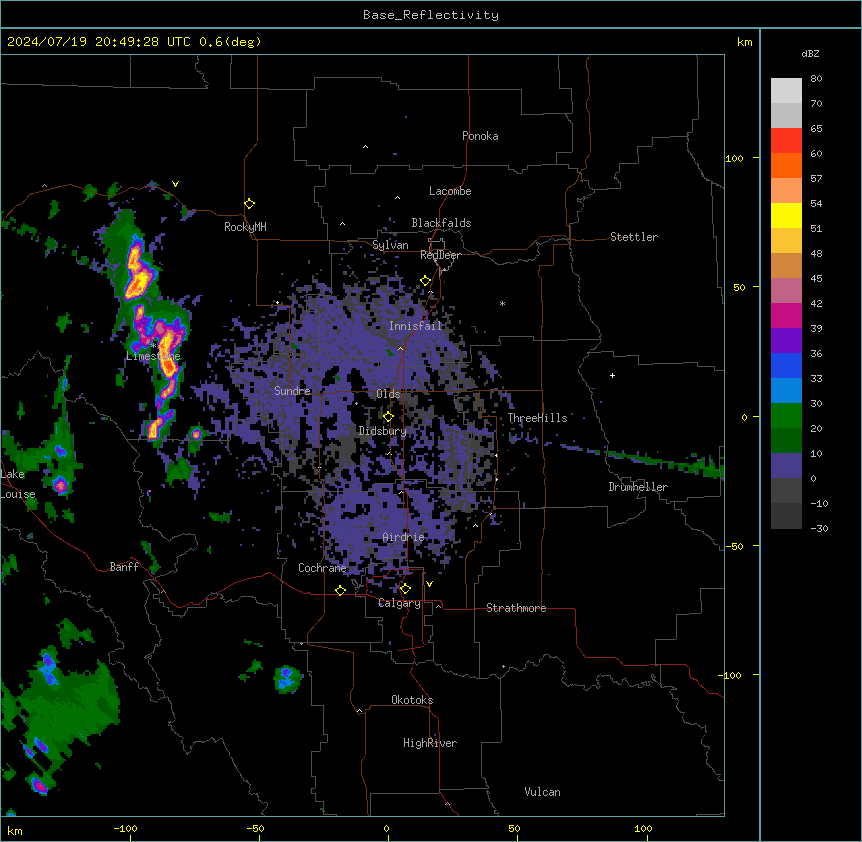Click the yellow diamond marker below Cochrane
862x842 pixels.
coord(340,590)
